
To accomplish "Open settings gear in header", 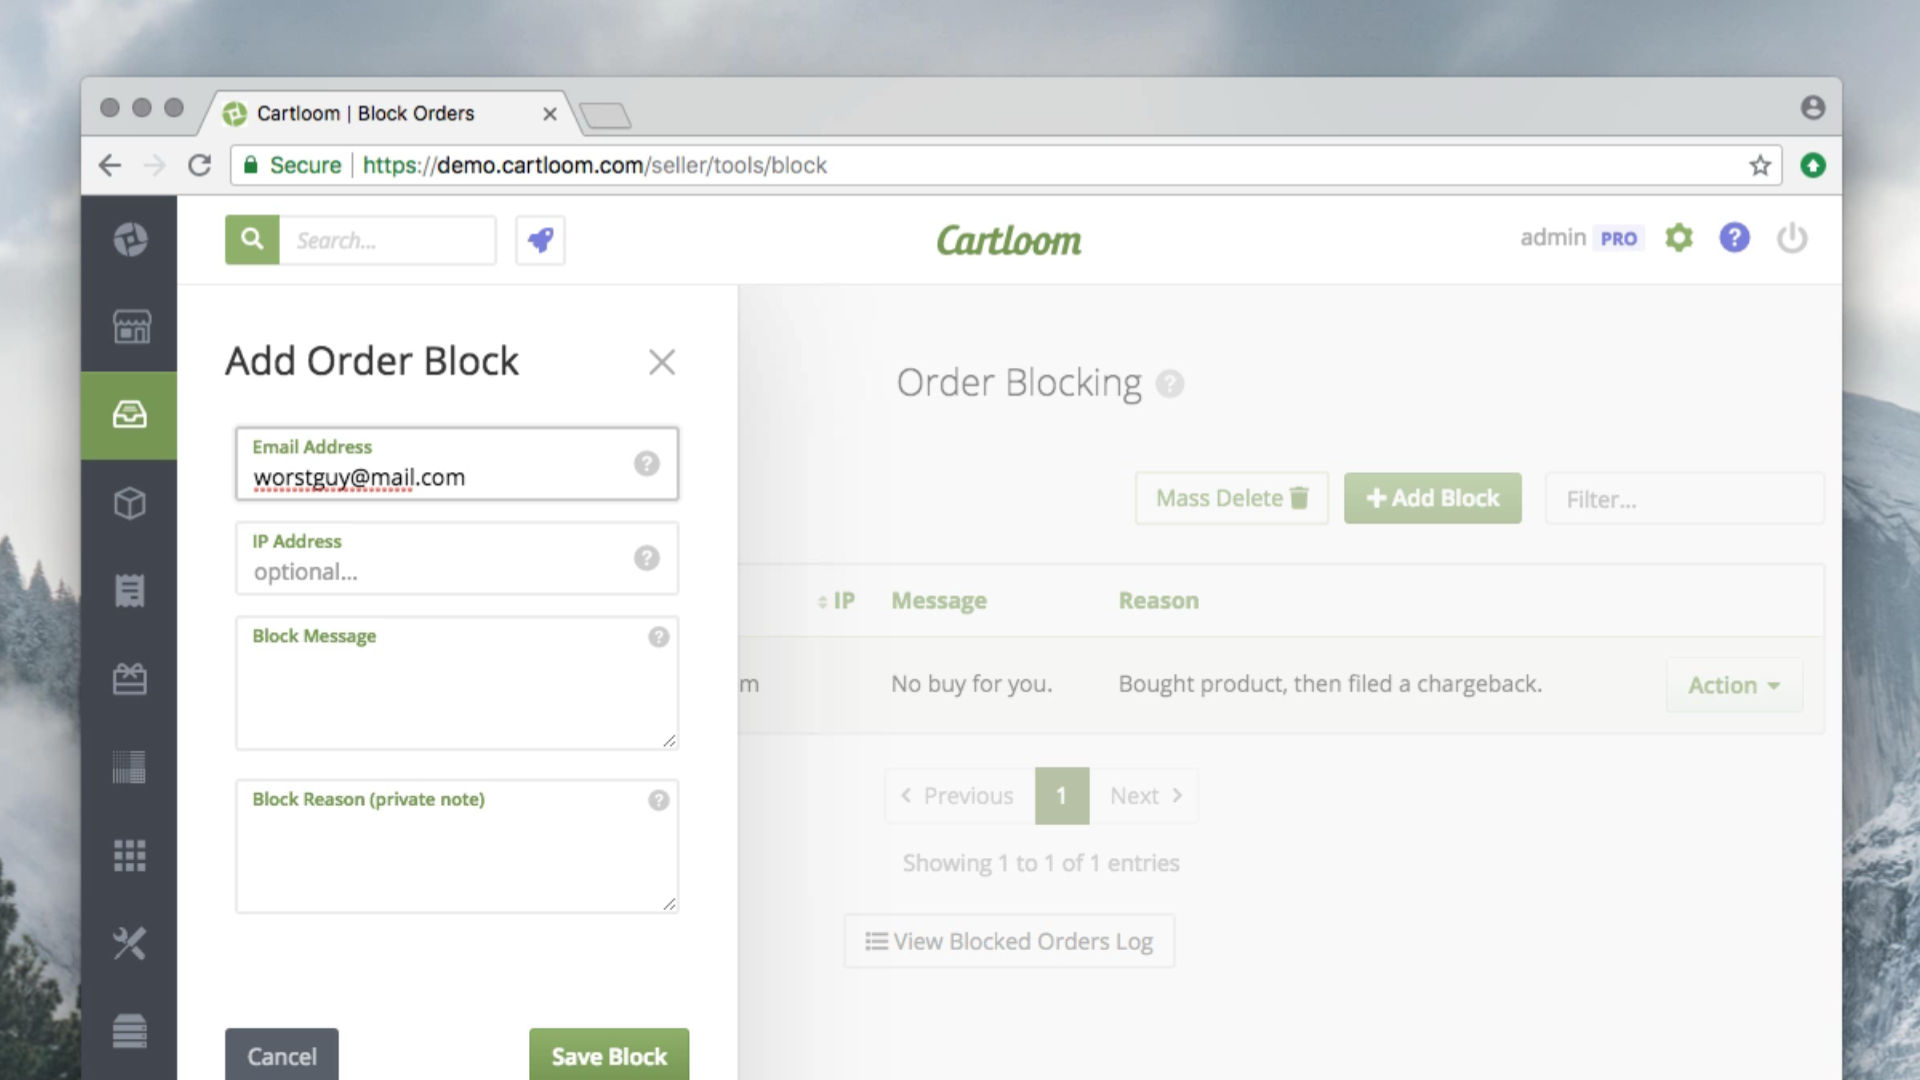I will [x=1679, y=238].
